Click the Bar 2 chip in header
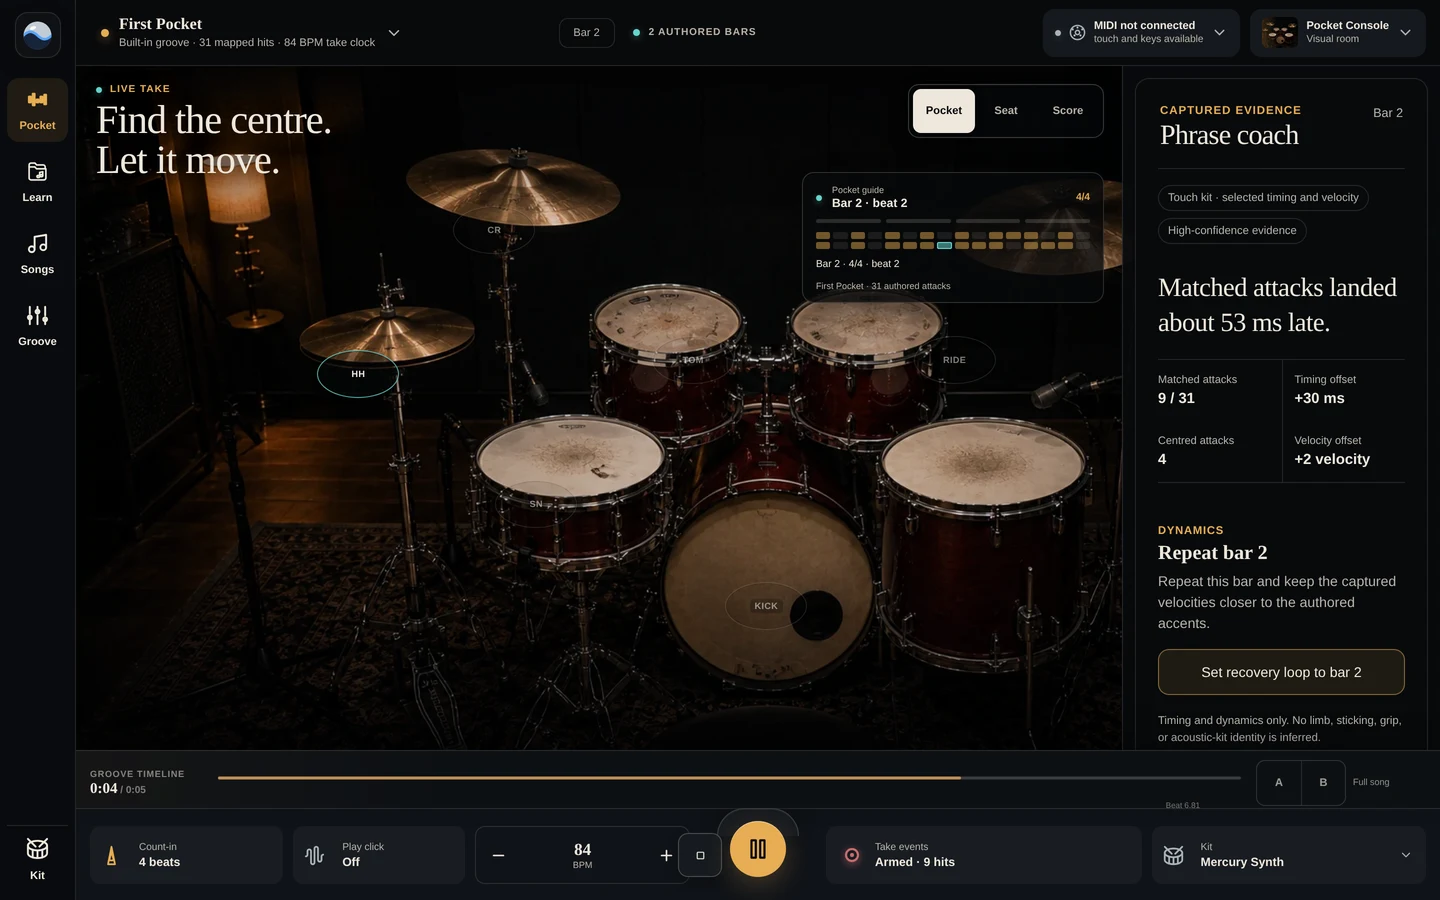The width and height of the screenshot is (1440, 900). tap(587, 33)
